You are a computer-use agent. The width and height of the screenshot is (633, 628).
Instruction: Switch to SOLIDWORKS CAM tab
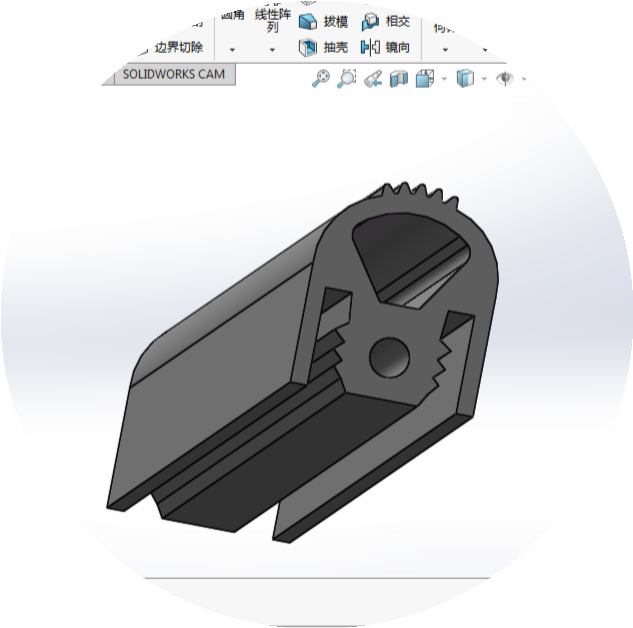(x=174, y=75)
